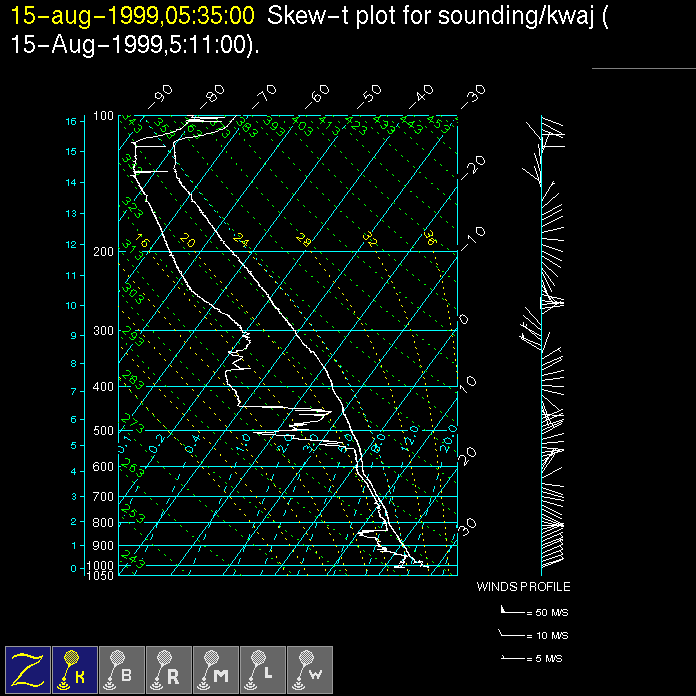This screenshot has width=696, height=696.
Task: Select the K sounding station icon
Action: [x=75, y=669]
